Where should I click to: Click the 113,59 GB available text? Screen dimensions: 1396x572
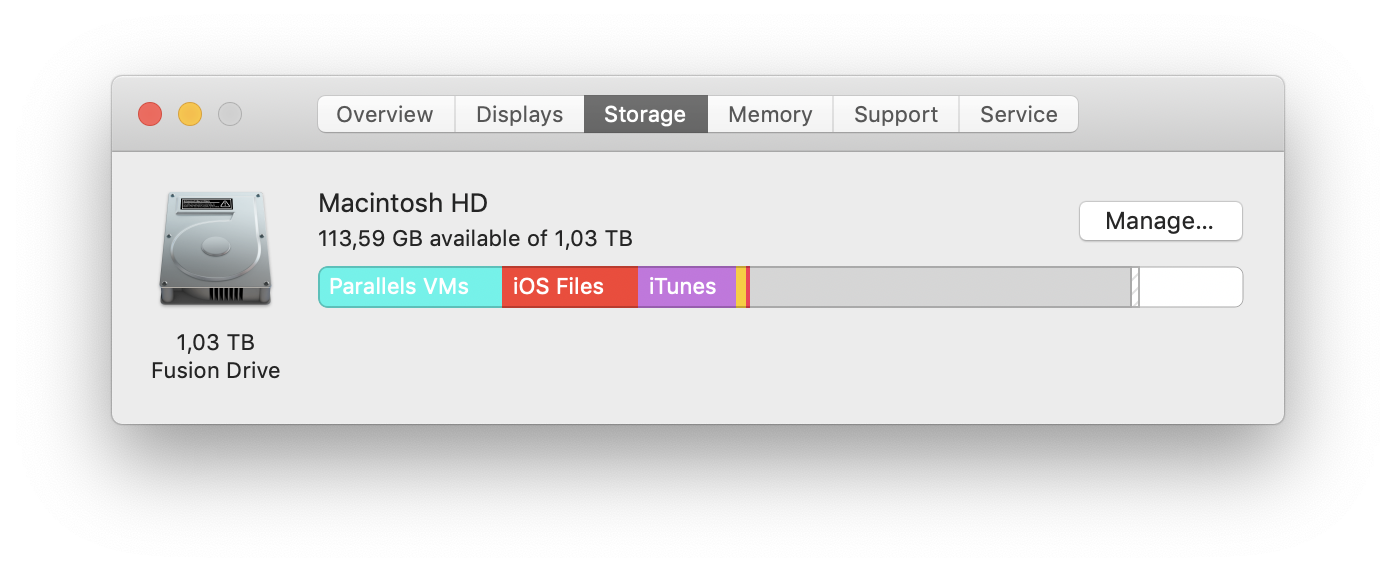pos(475,239)
